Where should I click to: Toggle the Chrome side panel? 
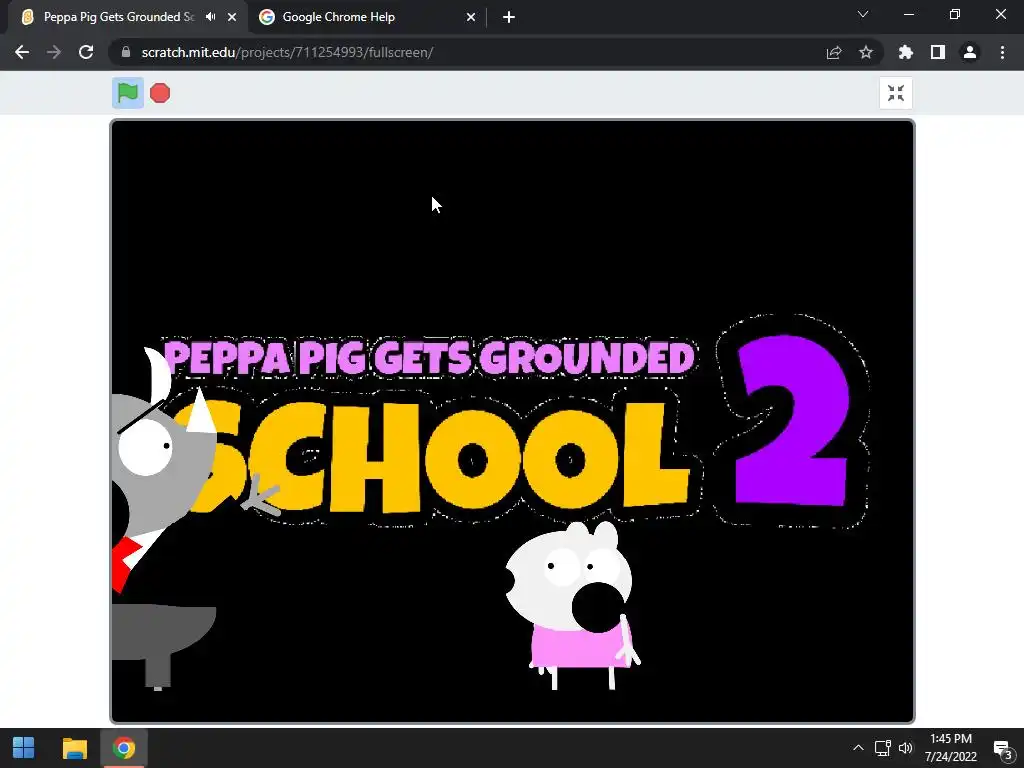(x=938, y=52)
